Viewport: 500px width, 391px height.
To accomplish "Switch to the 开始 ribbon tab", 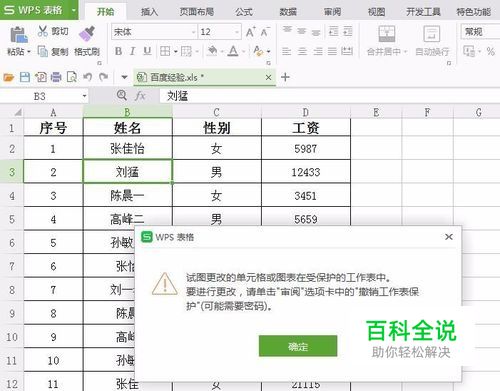I will point(105,12).
